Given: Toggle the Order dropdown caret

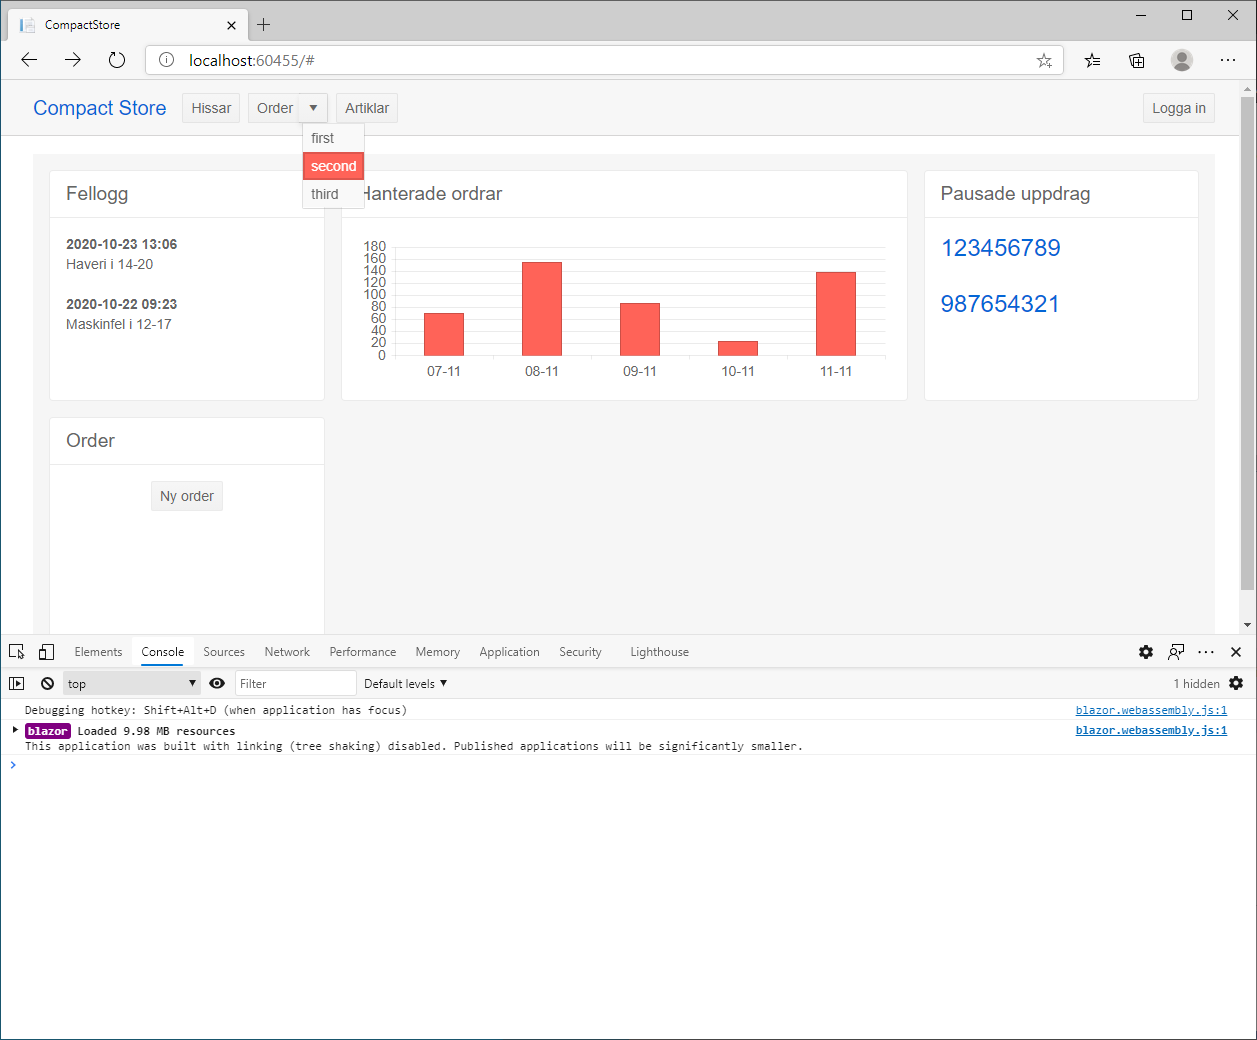Looking at the screenshot, I should (313, 108).
